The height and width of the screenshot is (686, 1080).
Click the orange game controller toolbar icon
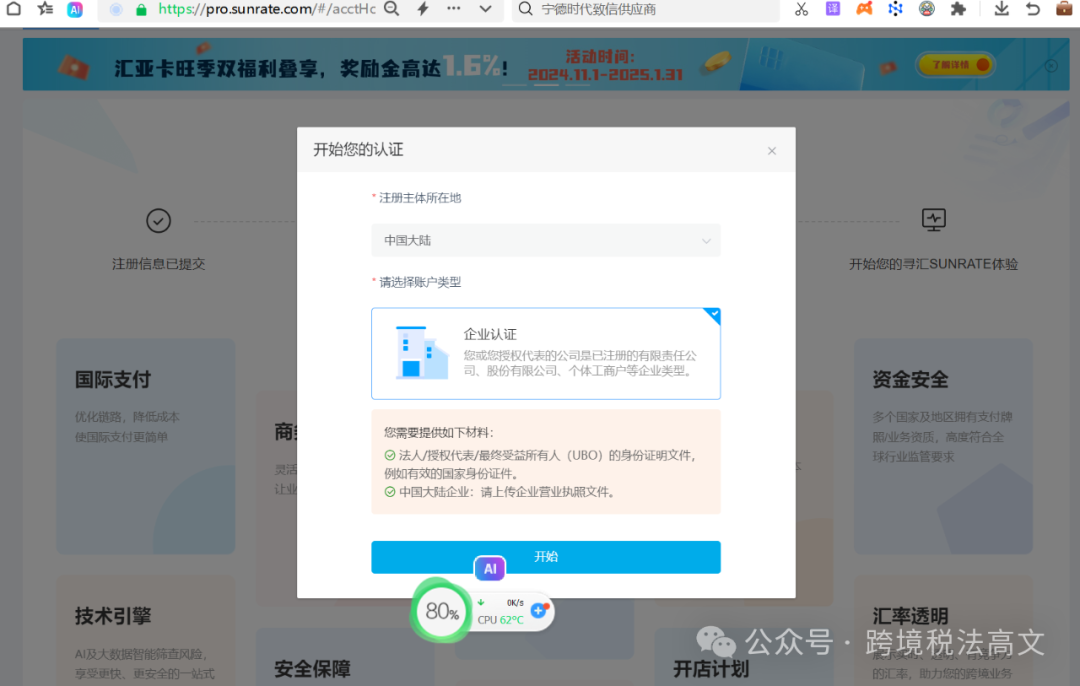click(x=864, y=10)
